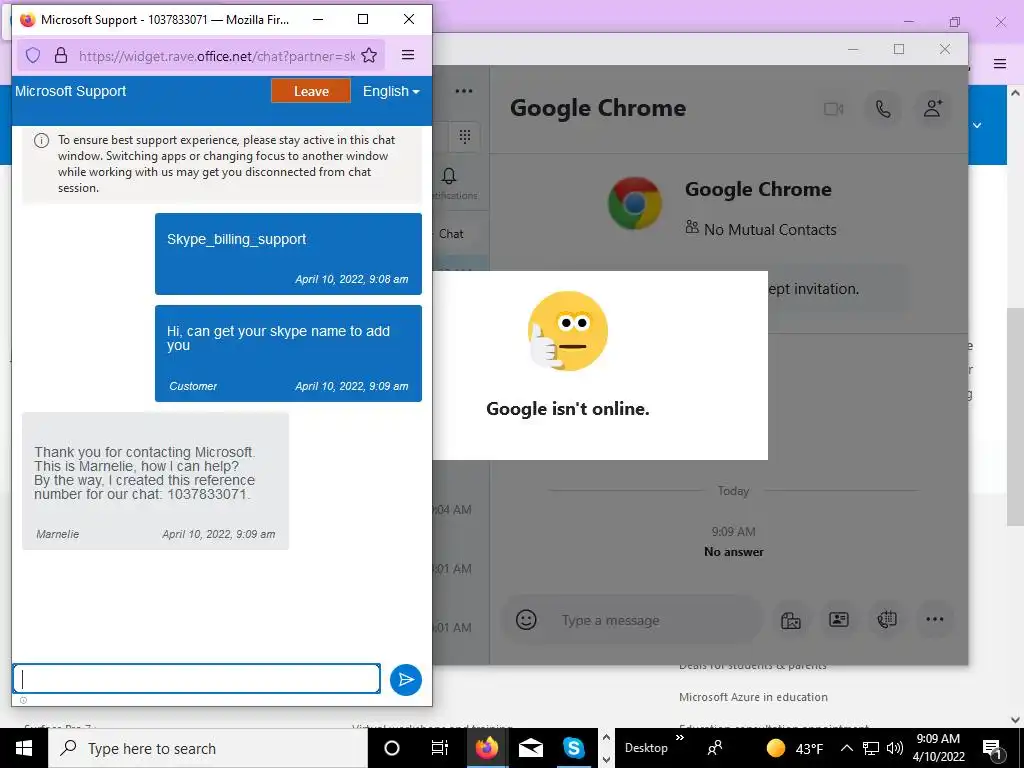Bookmark this page with the star icon

point(369,56)
